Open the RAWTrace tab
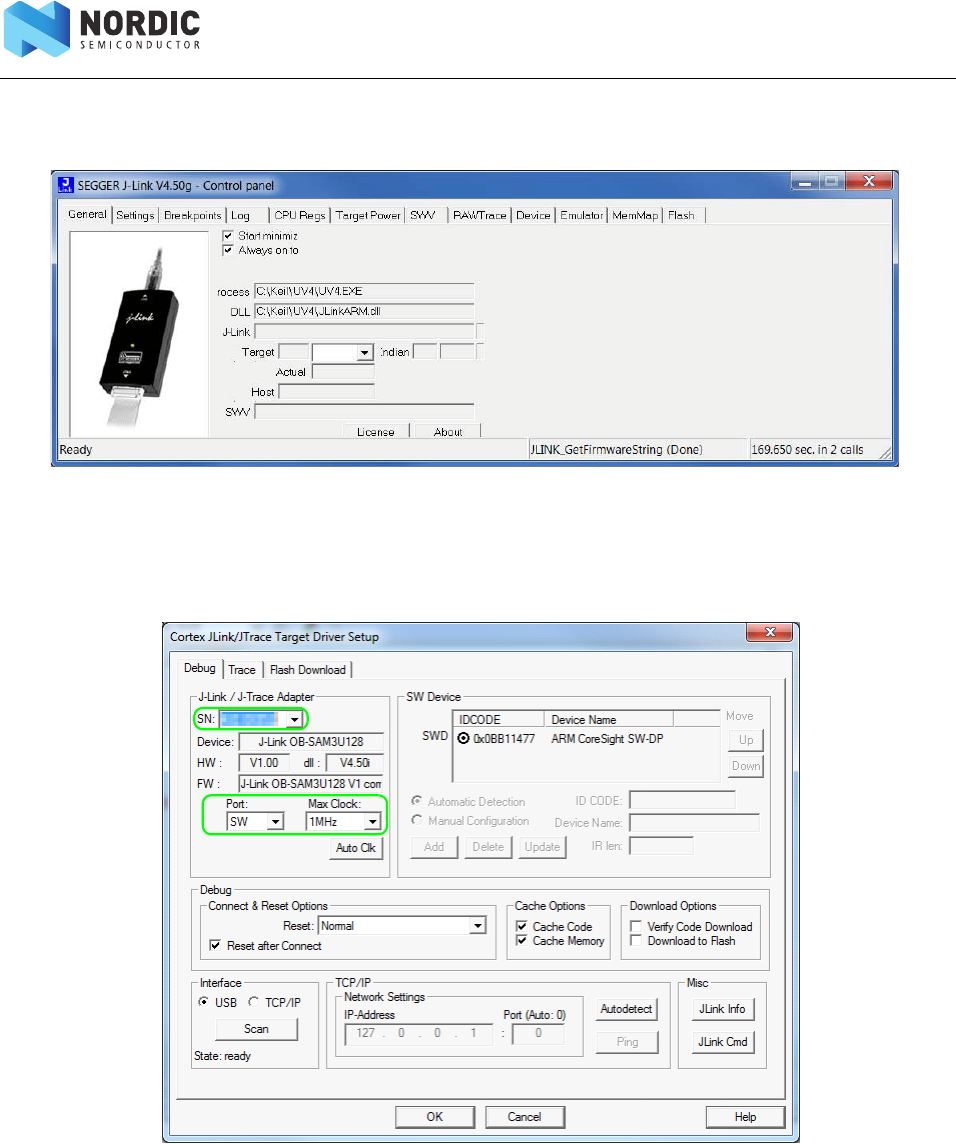Screen dimensions: 956x1144 point(479,215)
